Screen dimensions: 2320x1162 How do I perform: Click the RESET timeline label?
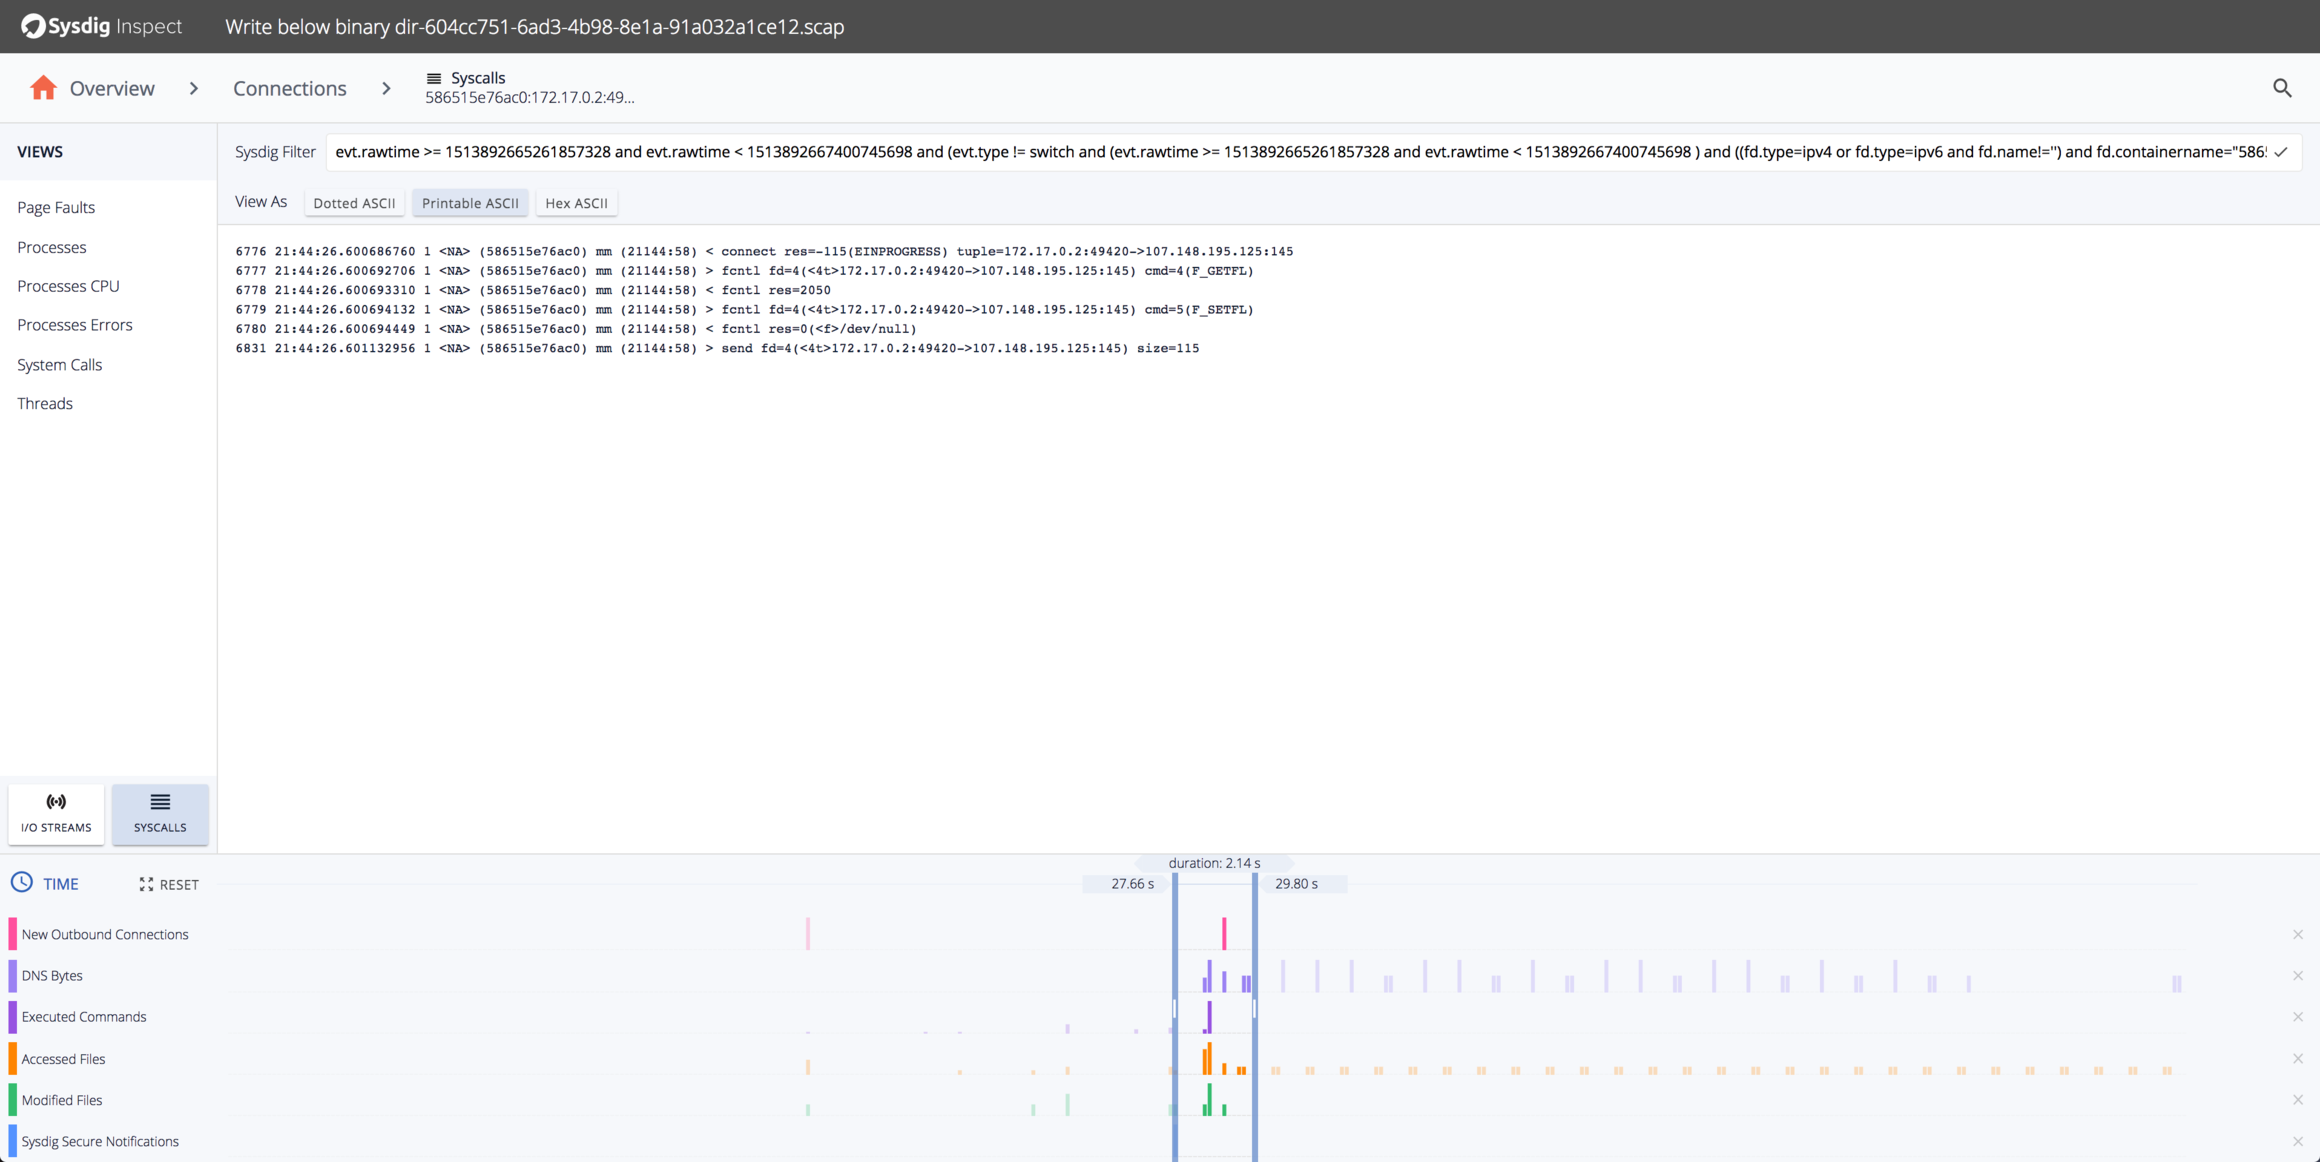click(179, 884)
